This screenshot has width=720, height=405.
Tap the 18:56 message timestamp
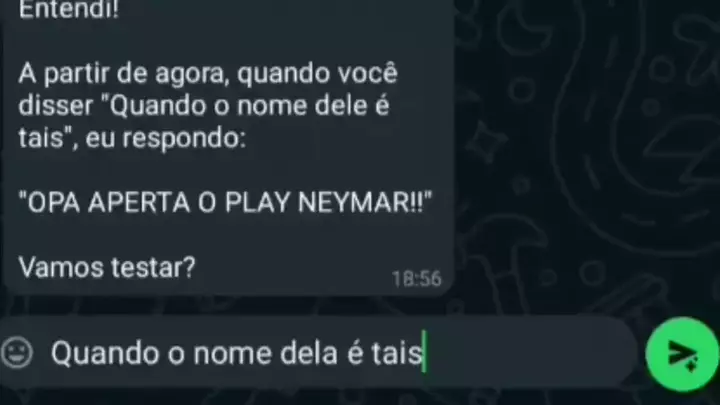[416, 278]
